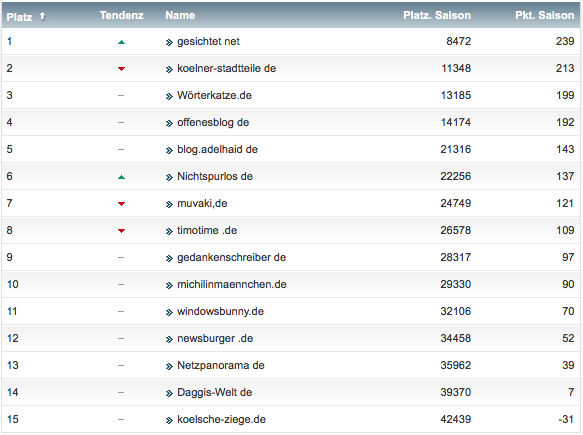Select Platz number 10 cell
583x435 pixels.
pyautogui.click(x=13, y=284)
